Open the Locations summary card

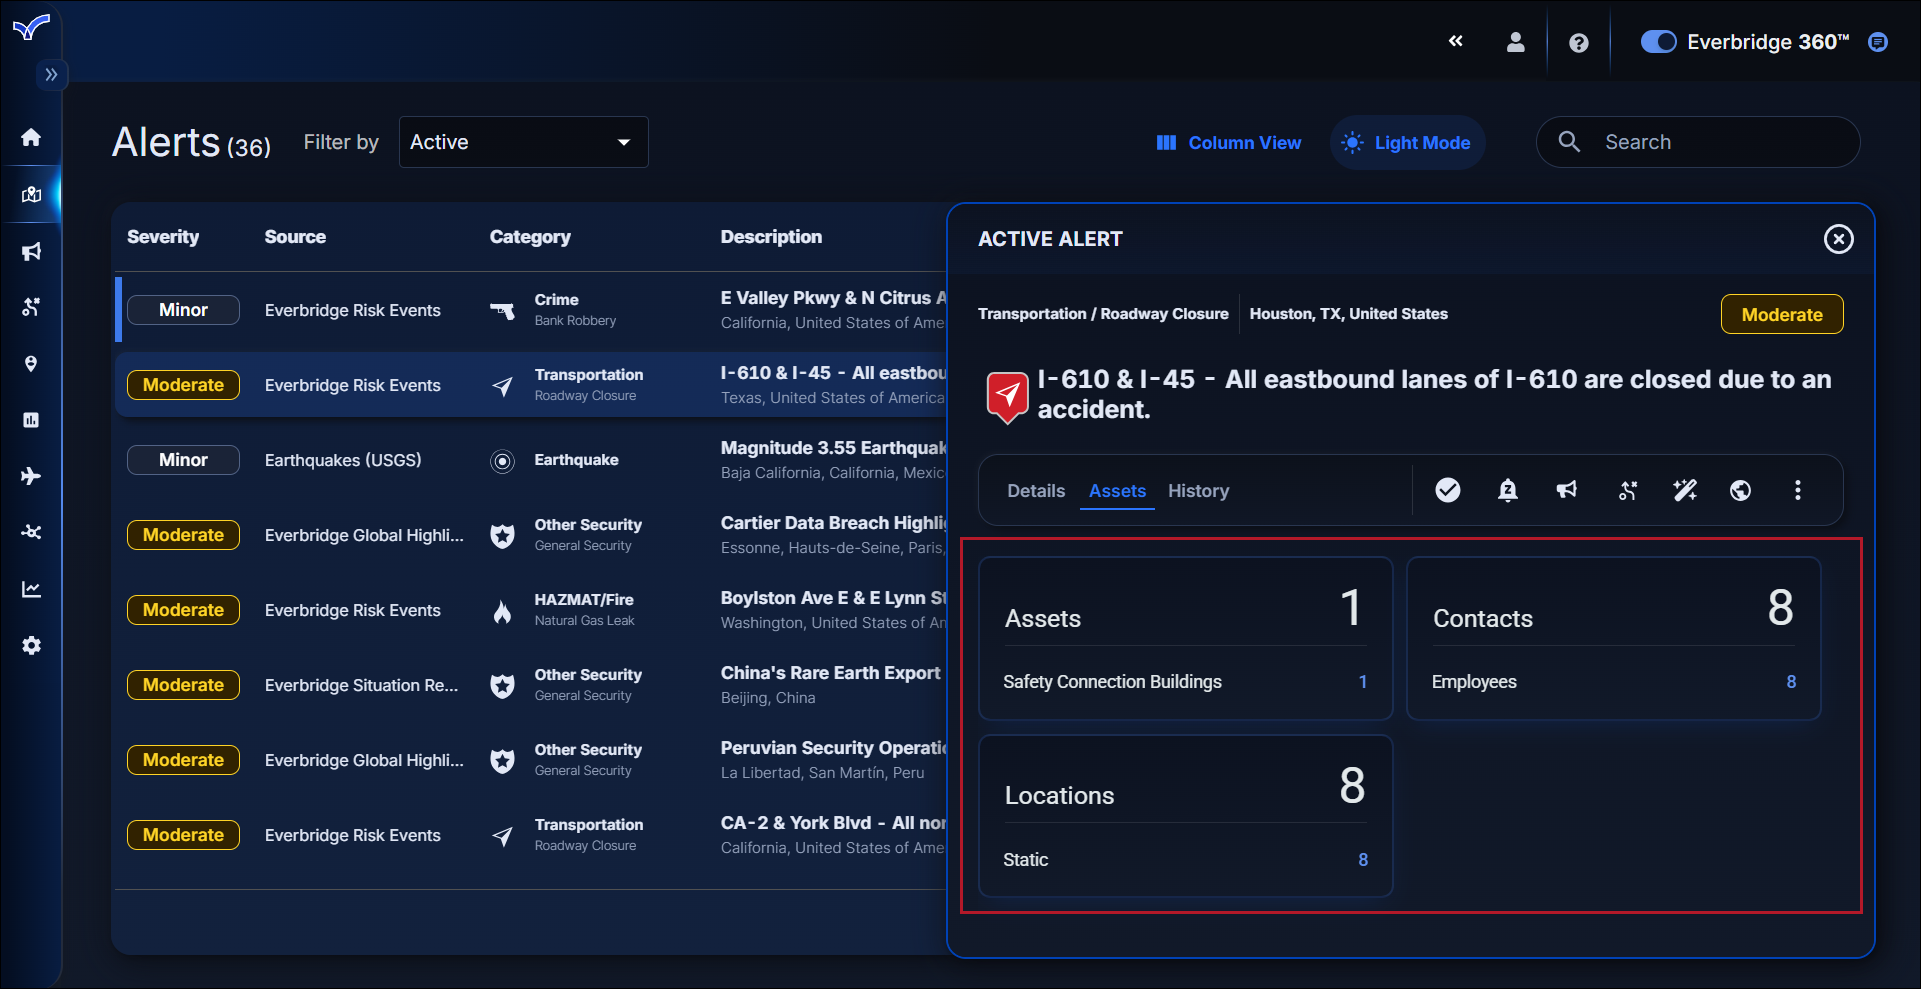[x=1186, y=816]
